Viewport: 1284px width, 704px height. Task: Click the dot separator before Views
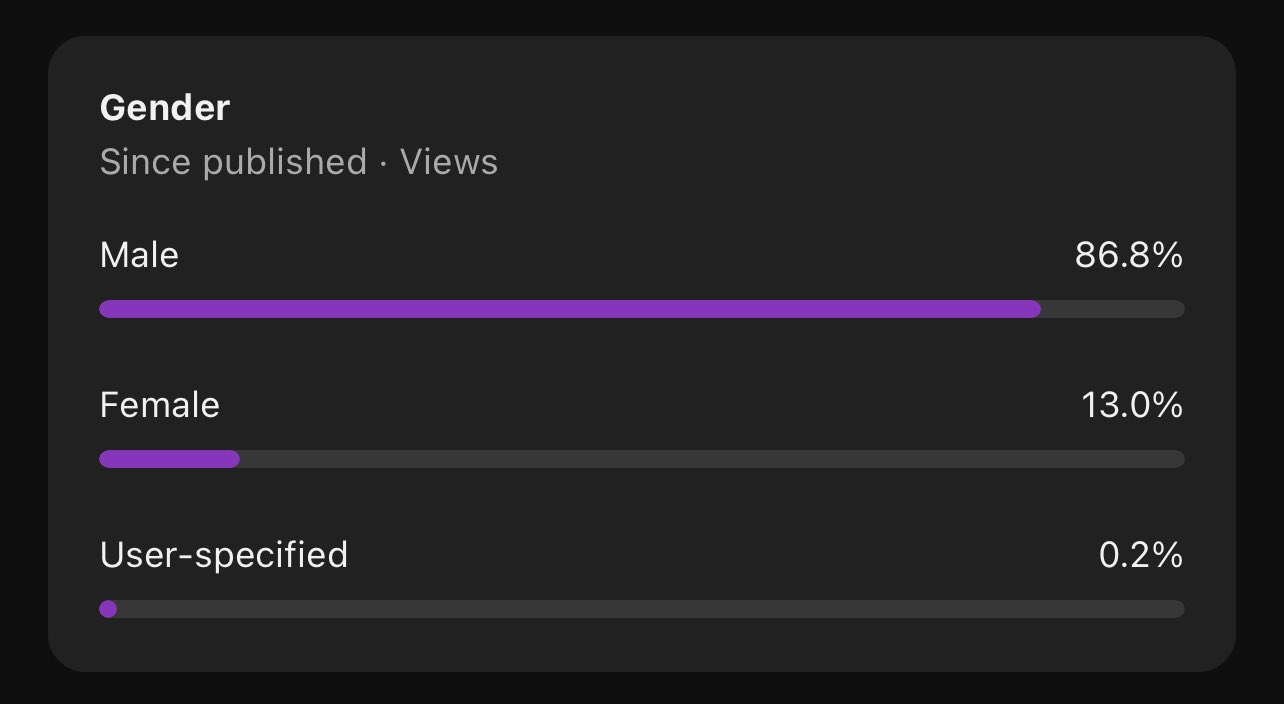click(384, 163)
